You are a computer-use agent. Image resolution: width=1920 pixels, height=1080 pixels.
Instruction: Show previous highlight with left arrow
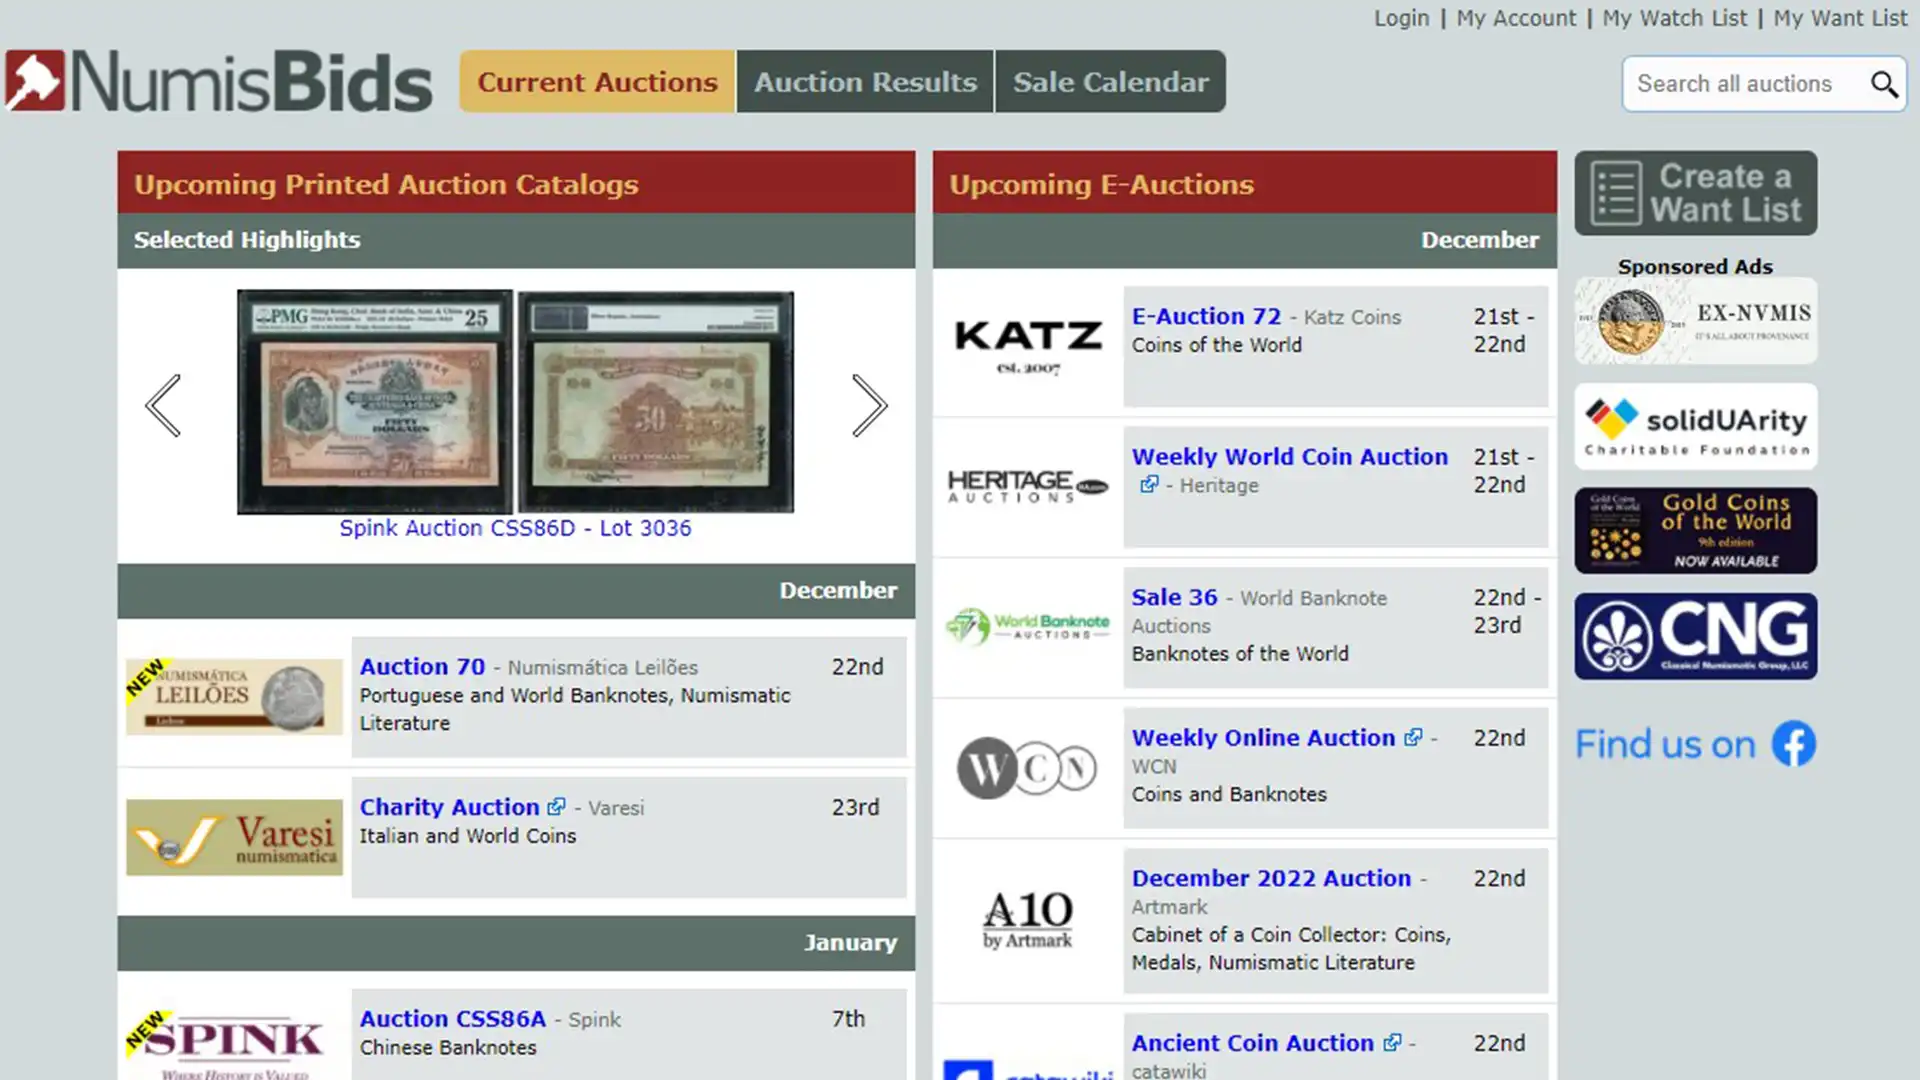163,405
